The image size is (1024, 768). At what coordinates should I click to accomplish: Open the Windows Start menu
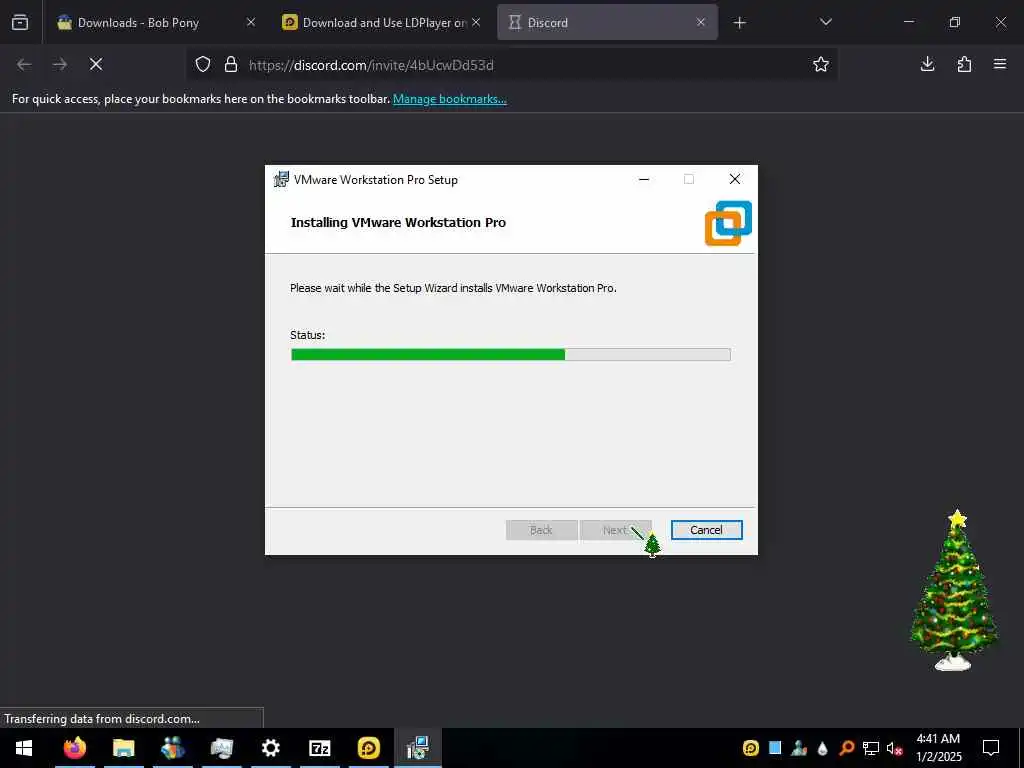(x=24, y=748)
